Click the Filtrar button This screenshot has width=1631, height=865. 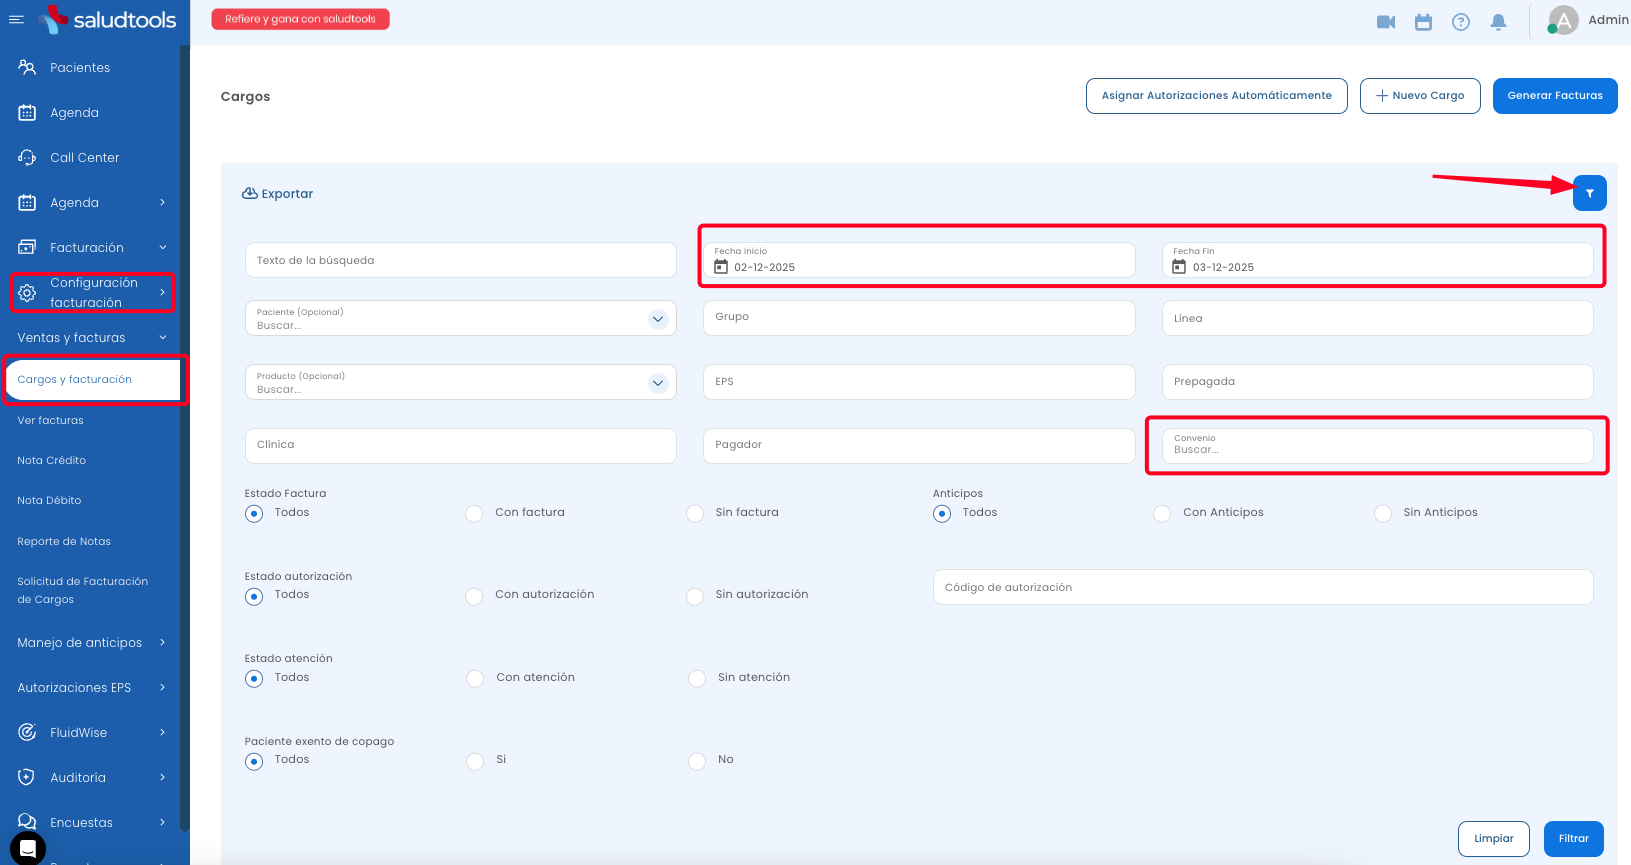1573,839
